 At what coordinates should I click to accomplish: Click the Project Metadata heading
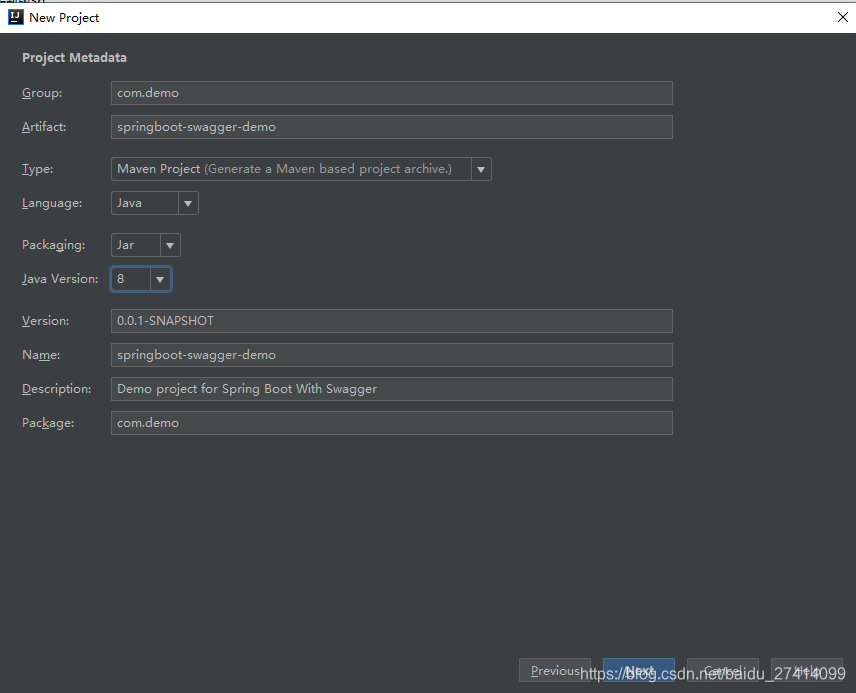(x=74, y=58)
